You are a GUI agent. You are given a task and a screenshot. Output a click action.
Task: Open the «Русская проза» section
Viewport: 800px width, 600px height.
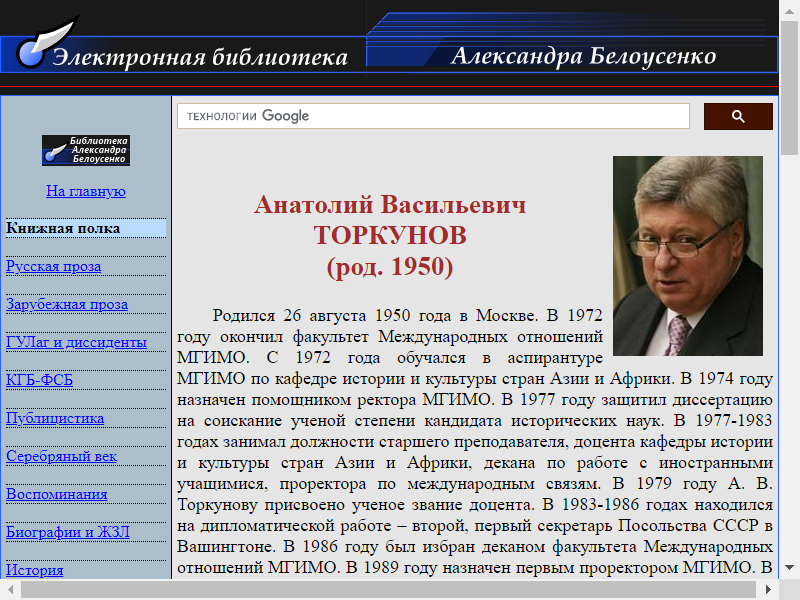[x=54, y=266]
